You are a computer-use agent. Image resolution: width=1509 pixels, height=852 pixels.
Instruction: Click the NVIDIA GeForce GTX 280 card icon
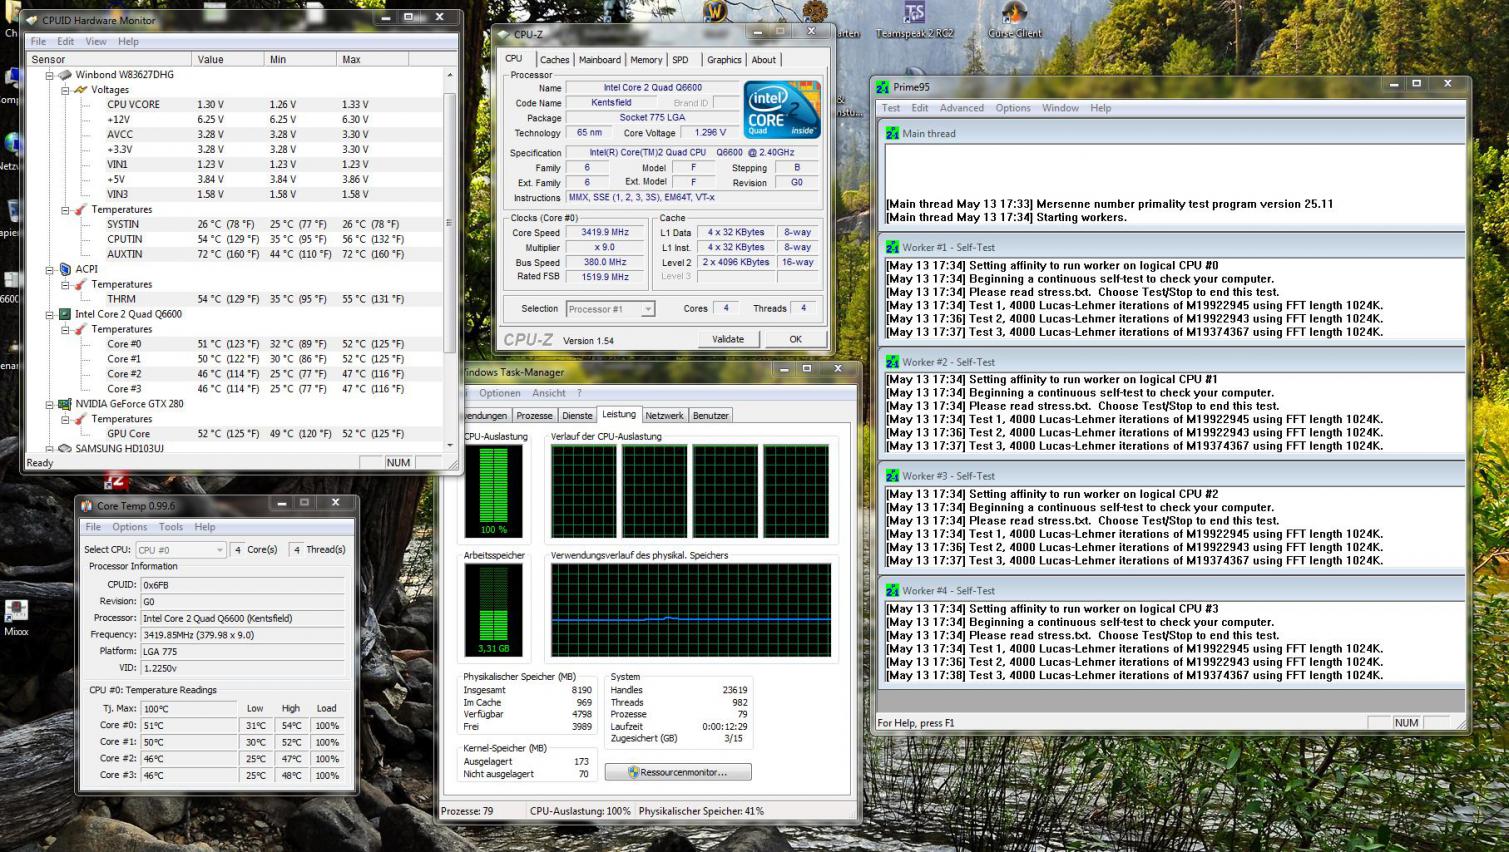click(x=65, y=404)
